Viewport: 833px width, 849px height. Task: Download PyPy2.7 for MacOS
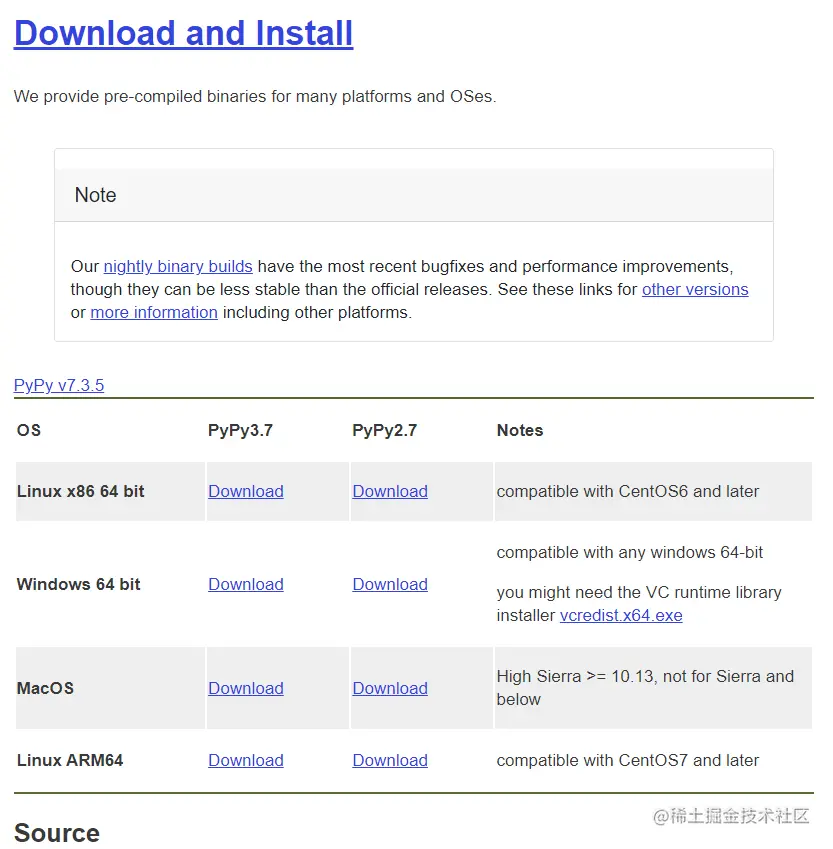[390, 688]
